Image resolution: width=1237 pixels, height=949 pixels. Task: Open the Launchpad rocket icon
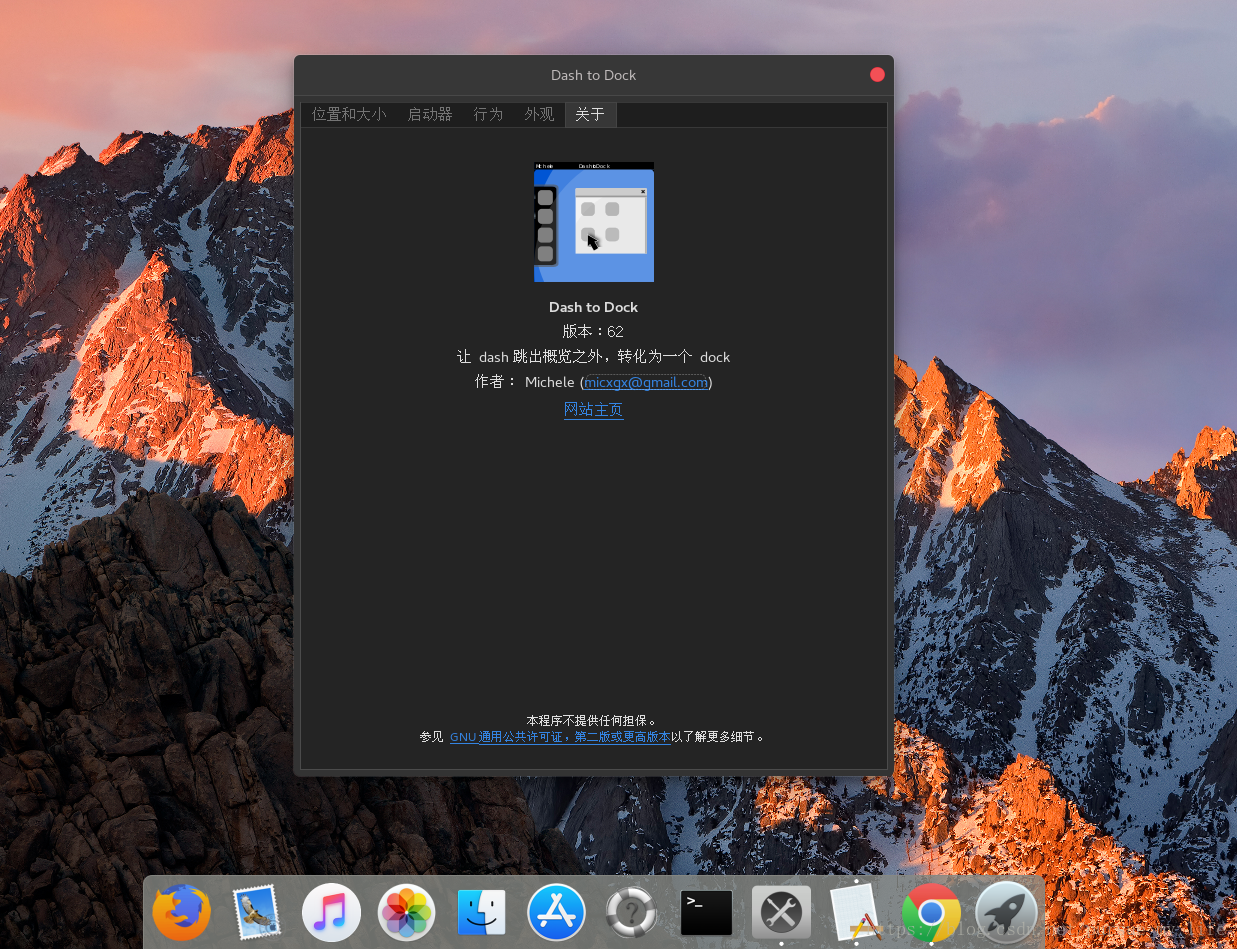[x=1006, y=913]
